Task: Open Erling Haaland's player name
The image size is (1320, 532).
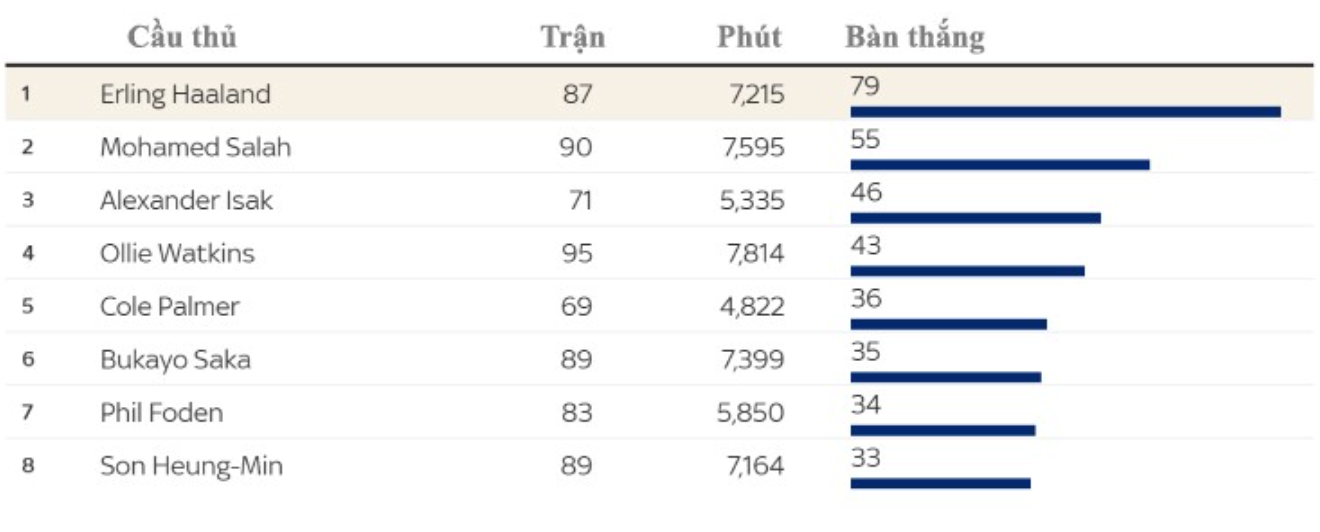Action: [x=185, y=94]
